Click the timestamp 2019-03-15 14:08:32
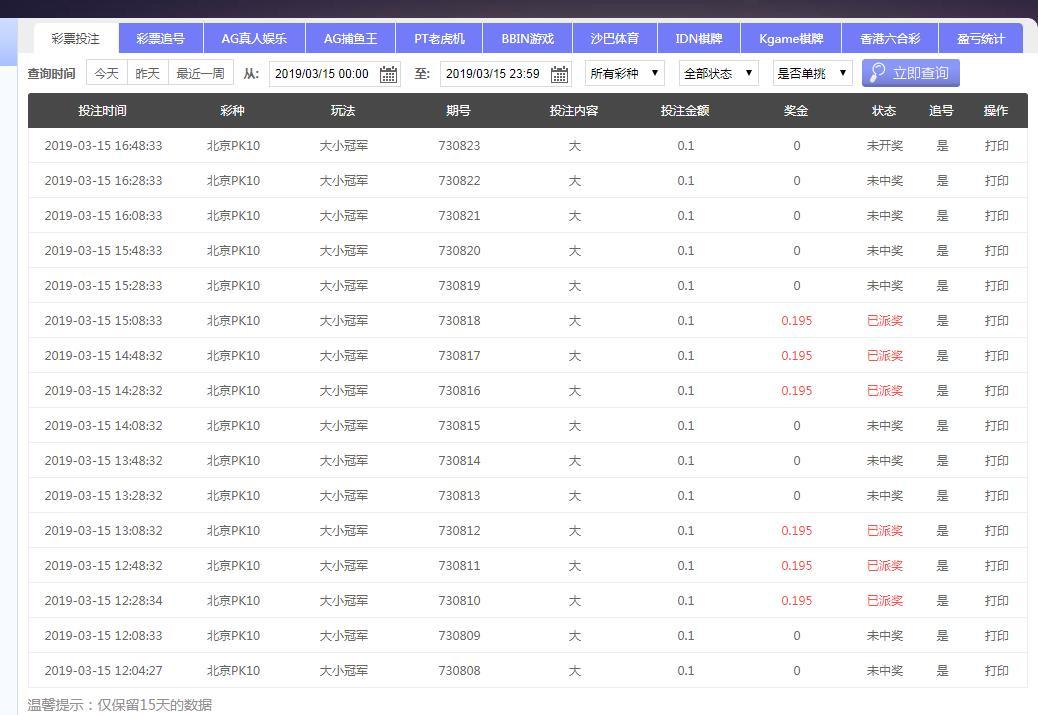 tap(103, 426)
